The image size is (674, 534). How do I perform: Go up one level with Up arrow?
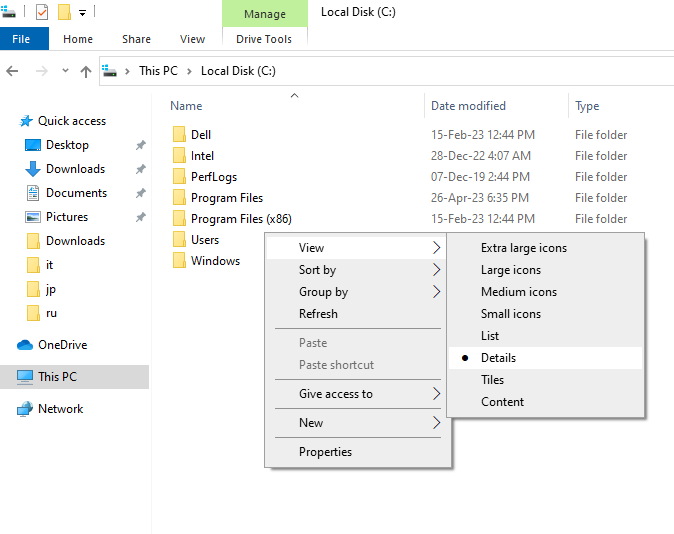click(x=86, y=71)
